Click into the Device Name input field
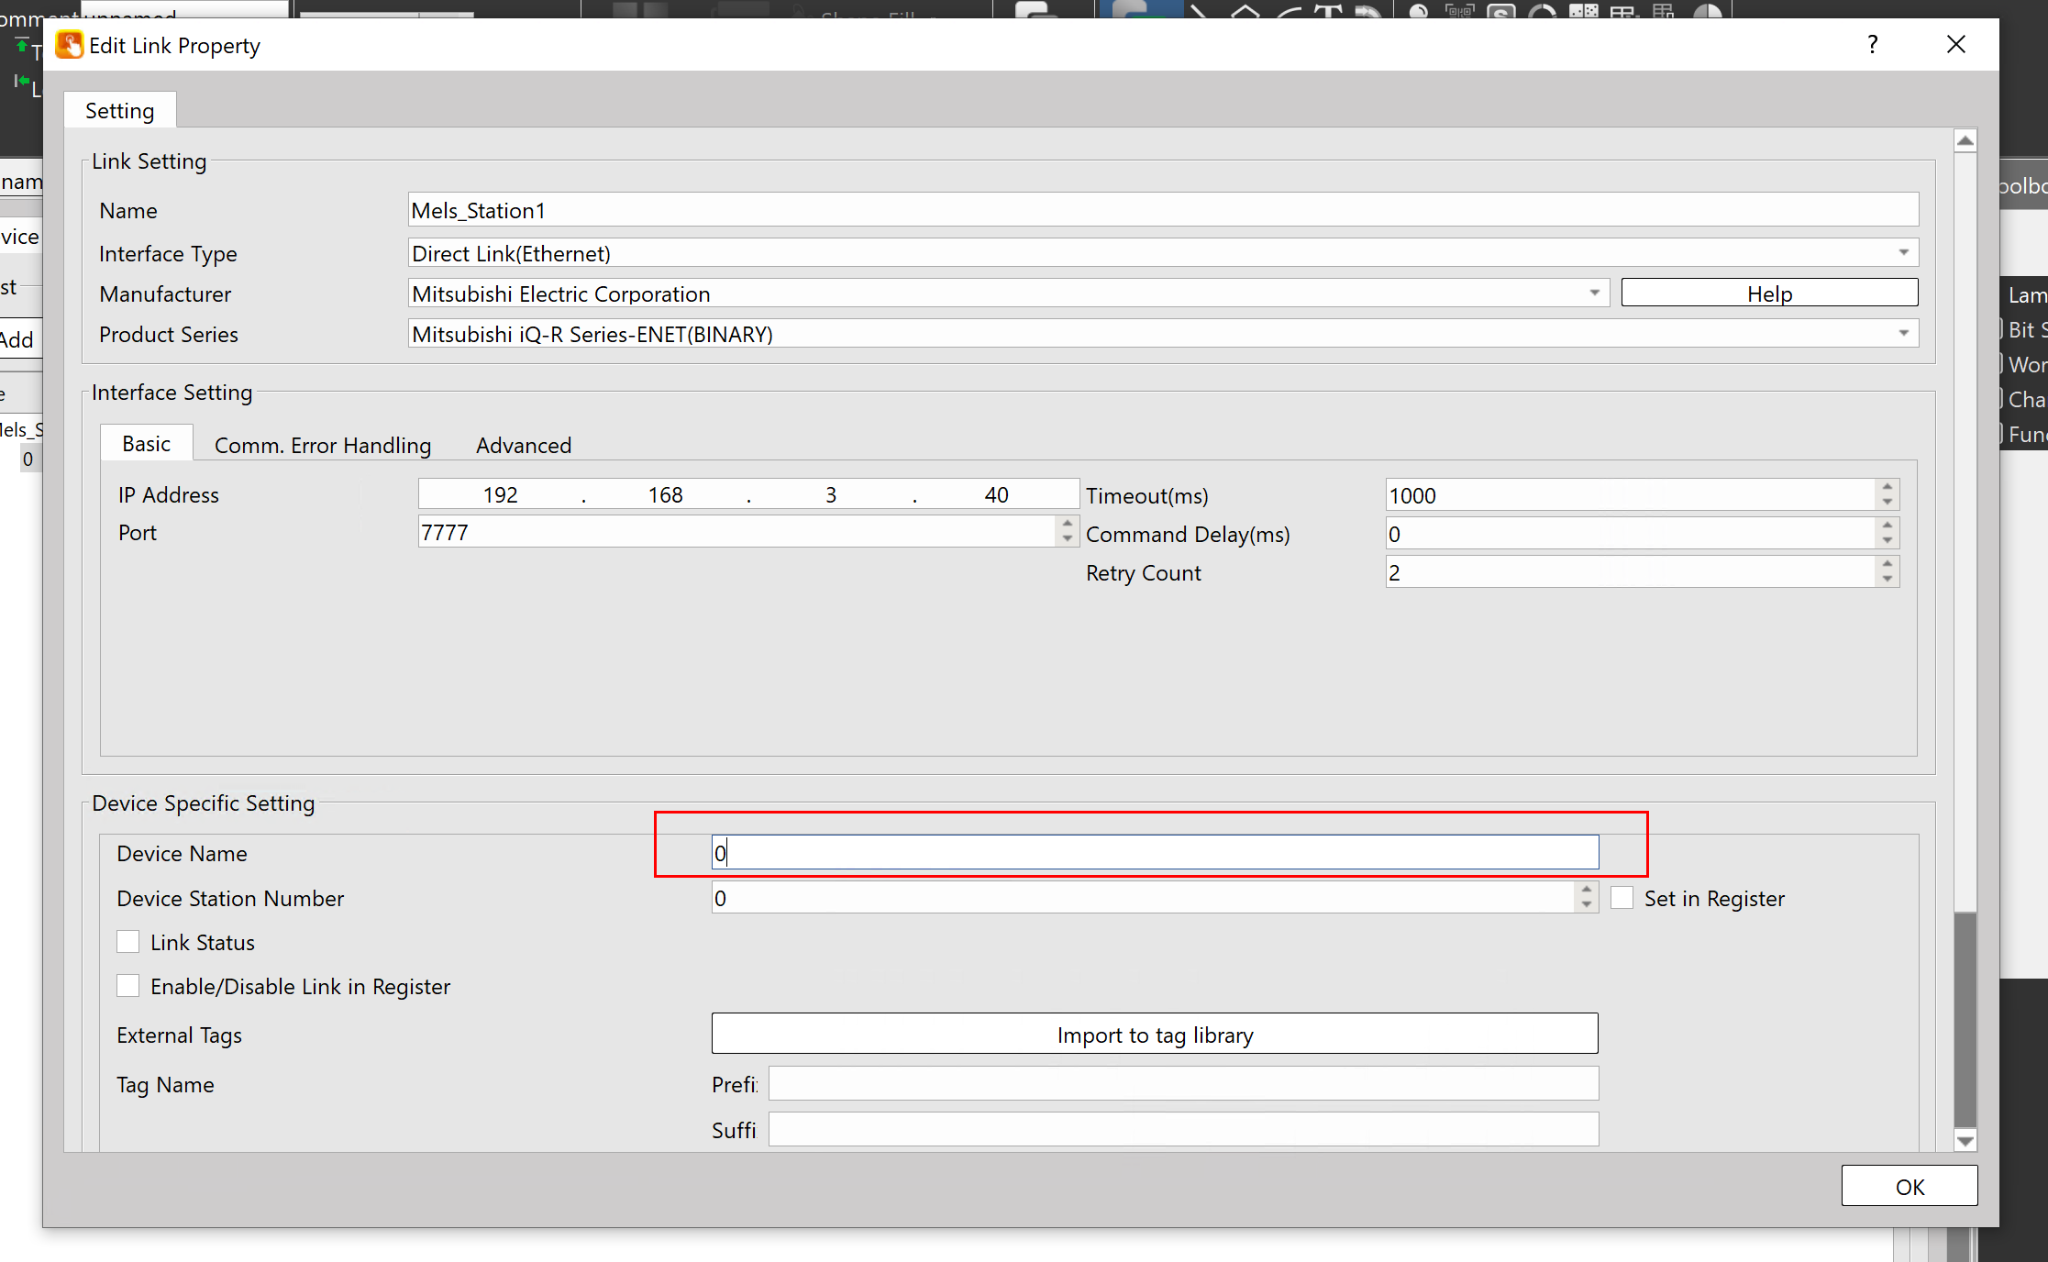Screen dimensions: 2048x1262 pos(1154,853)
